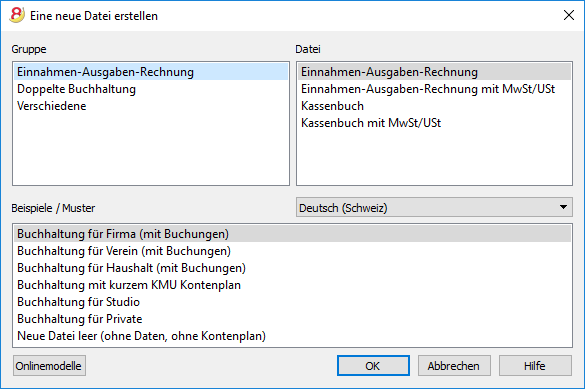The image size is (585, 389).
Task: Open the Onlinemodelle button
Action: (x=49, y=366)
